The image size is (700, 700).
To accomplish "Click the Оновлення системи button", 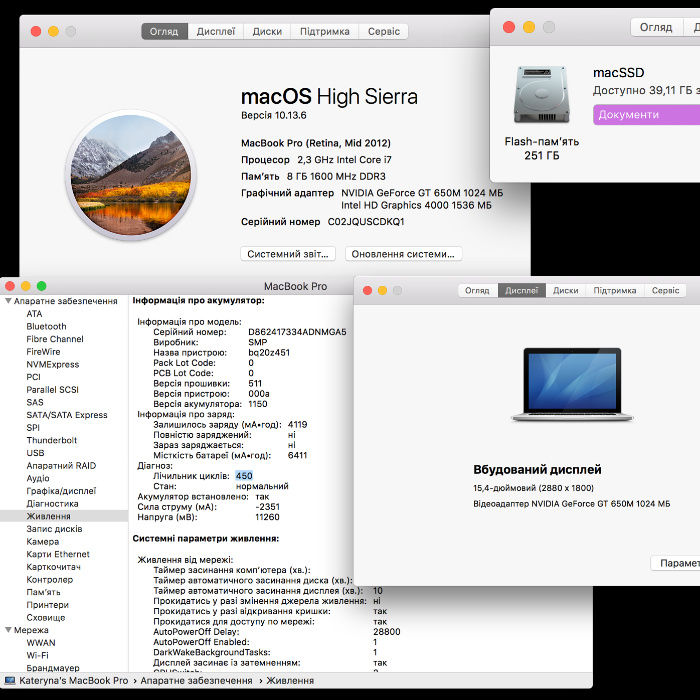I will (403, 254).
